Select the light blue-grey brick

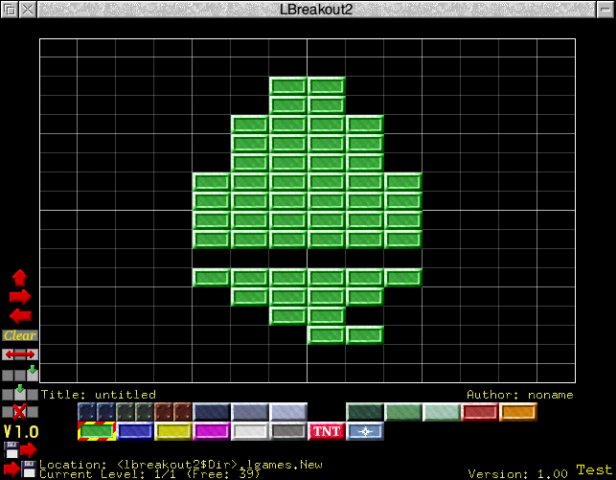(x=288, y=412)
